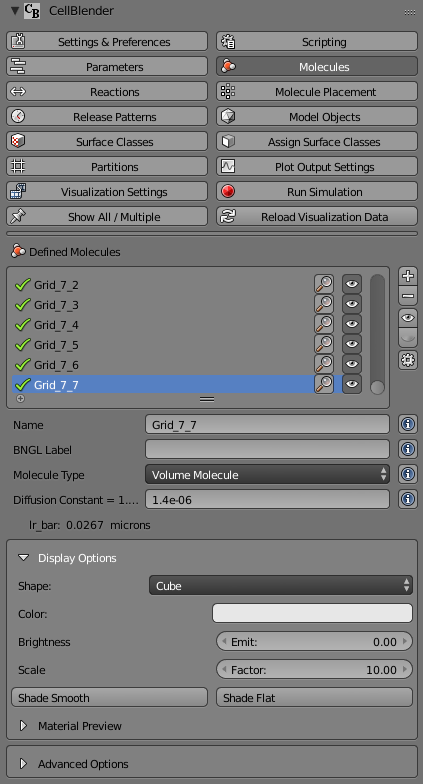Click Reload Visualization Data
423x784 pixels.
[x=317, y=216]
